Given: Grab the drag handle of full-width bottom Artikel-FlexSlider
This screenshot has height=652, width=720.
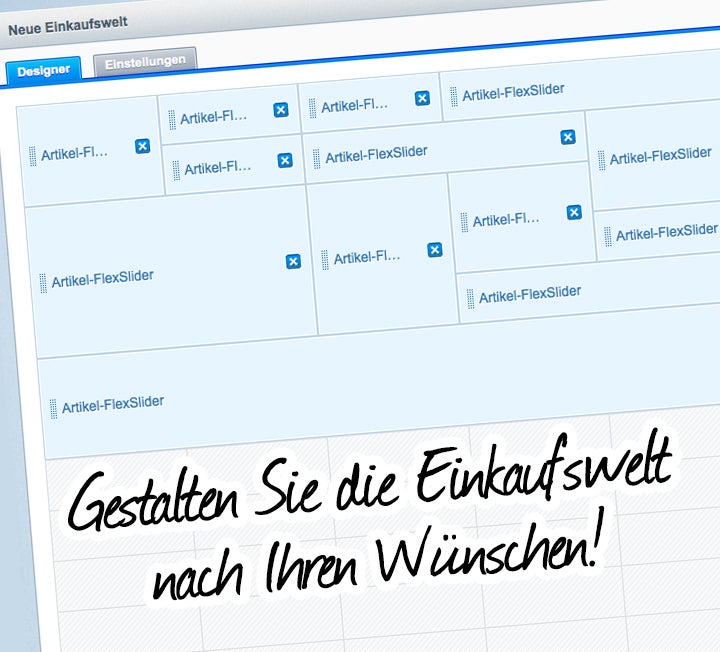Looking at the screenshot, I should pos(53,409).
